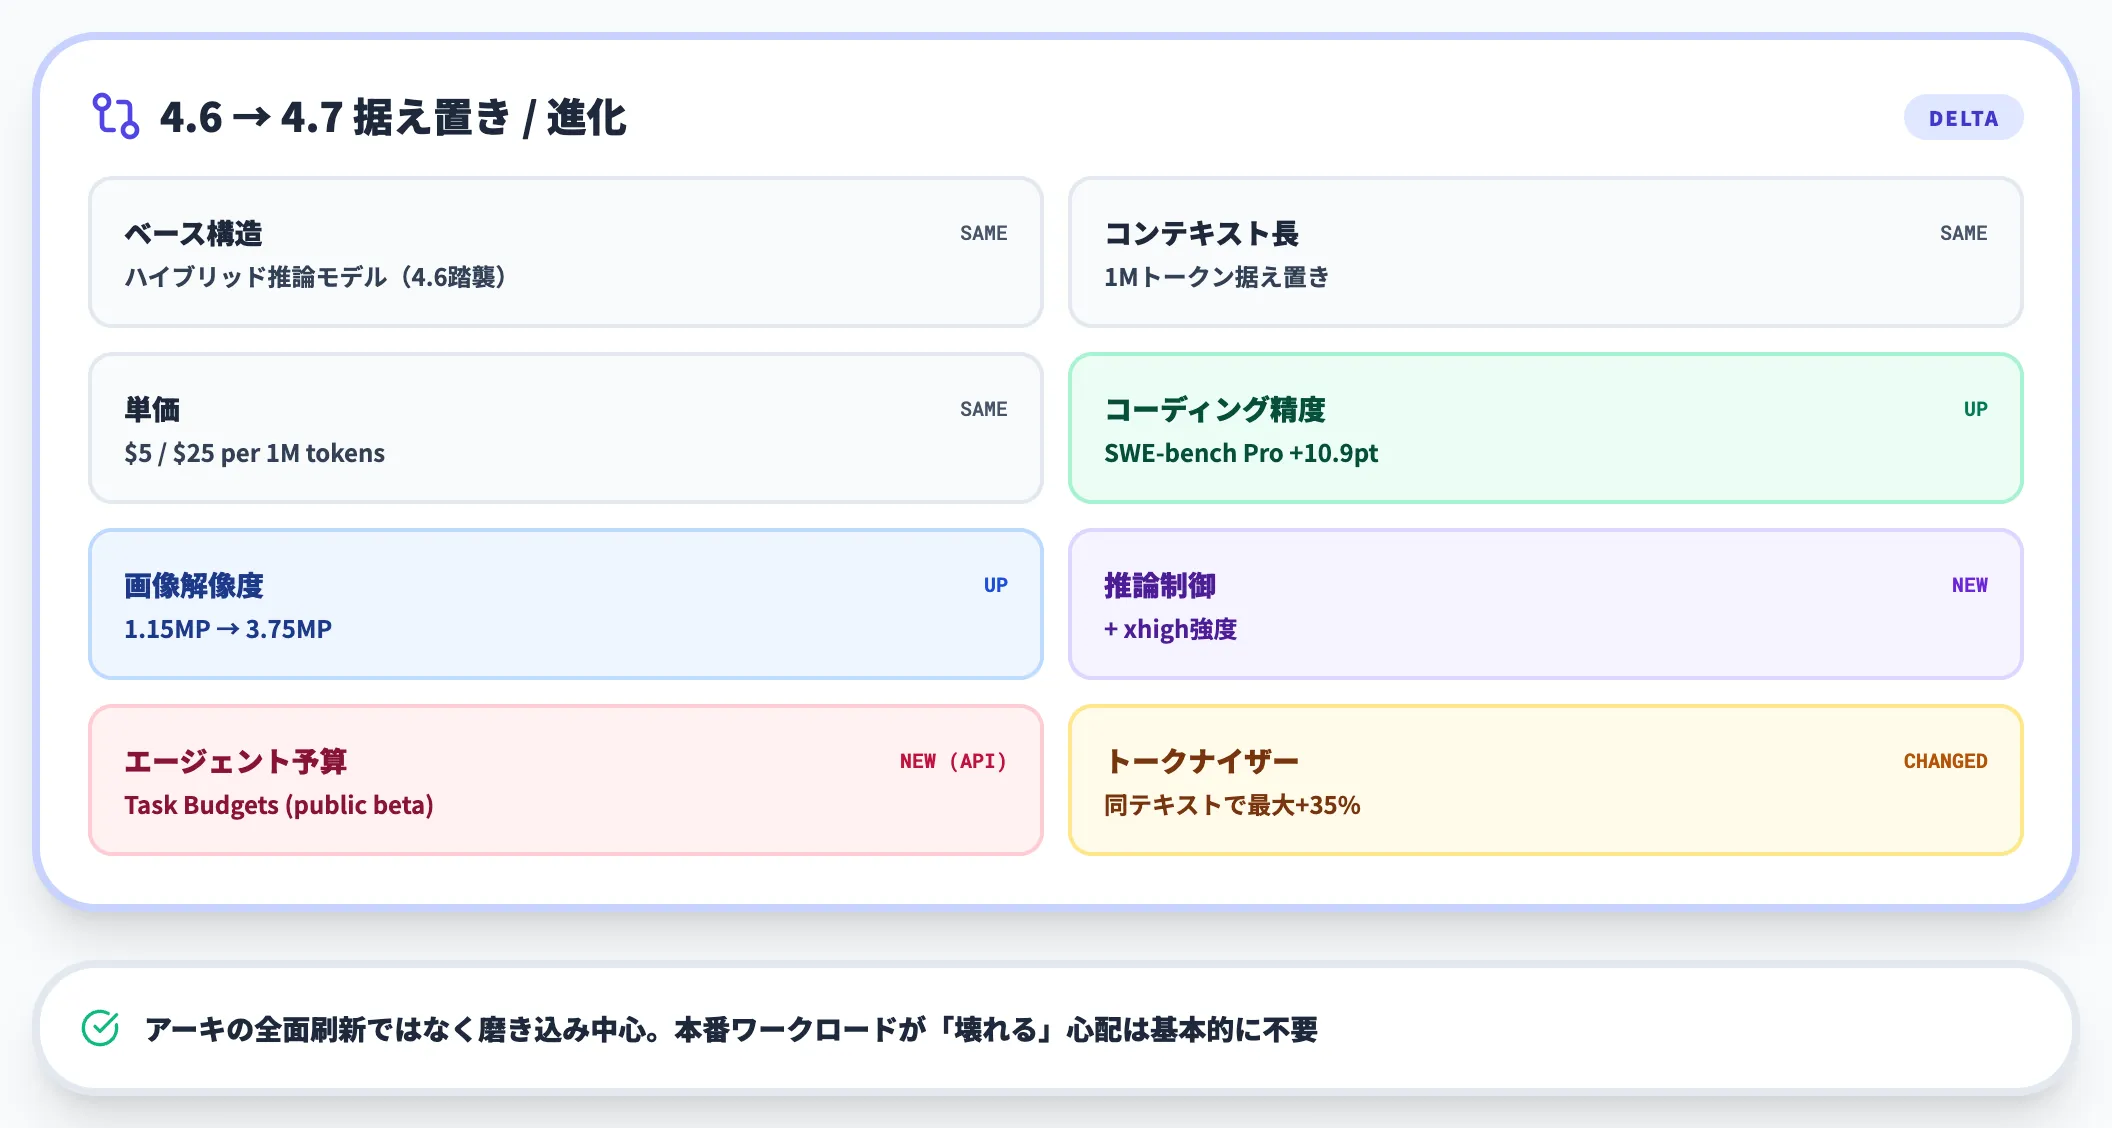This screenshot has width=2112, height=1128.
Task: Select the DELTA badge in the top right
Action: pyautogui.click(x=1963, y=117)
